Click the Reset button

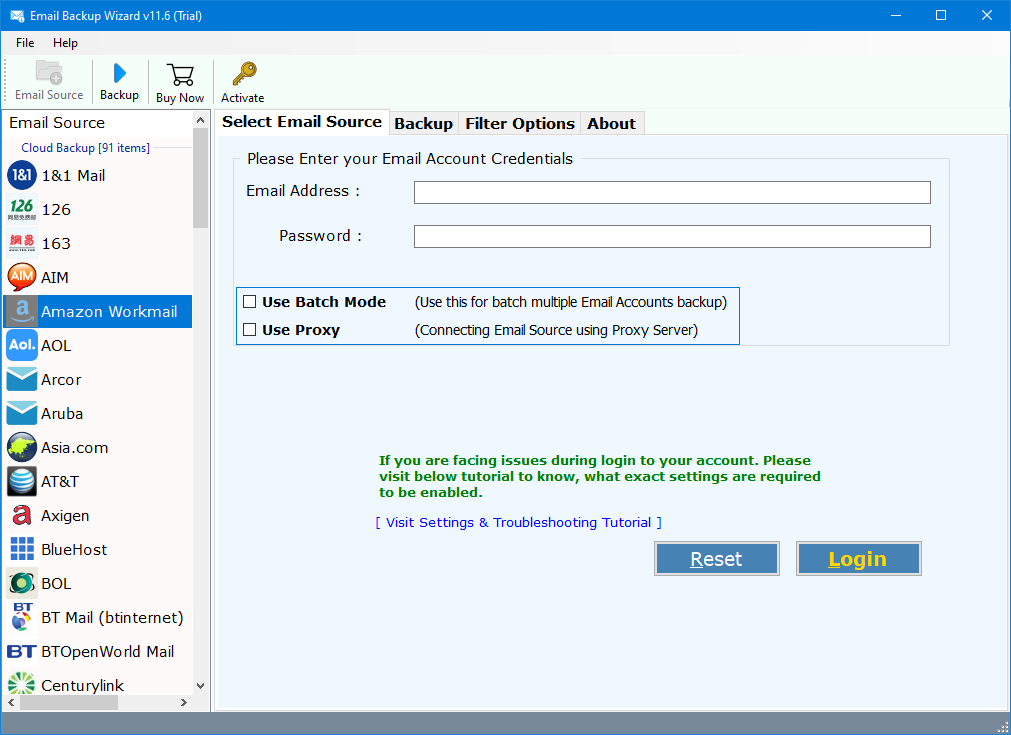(716, 559)
